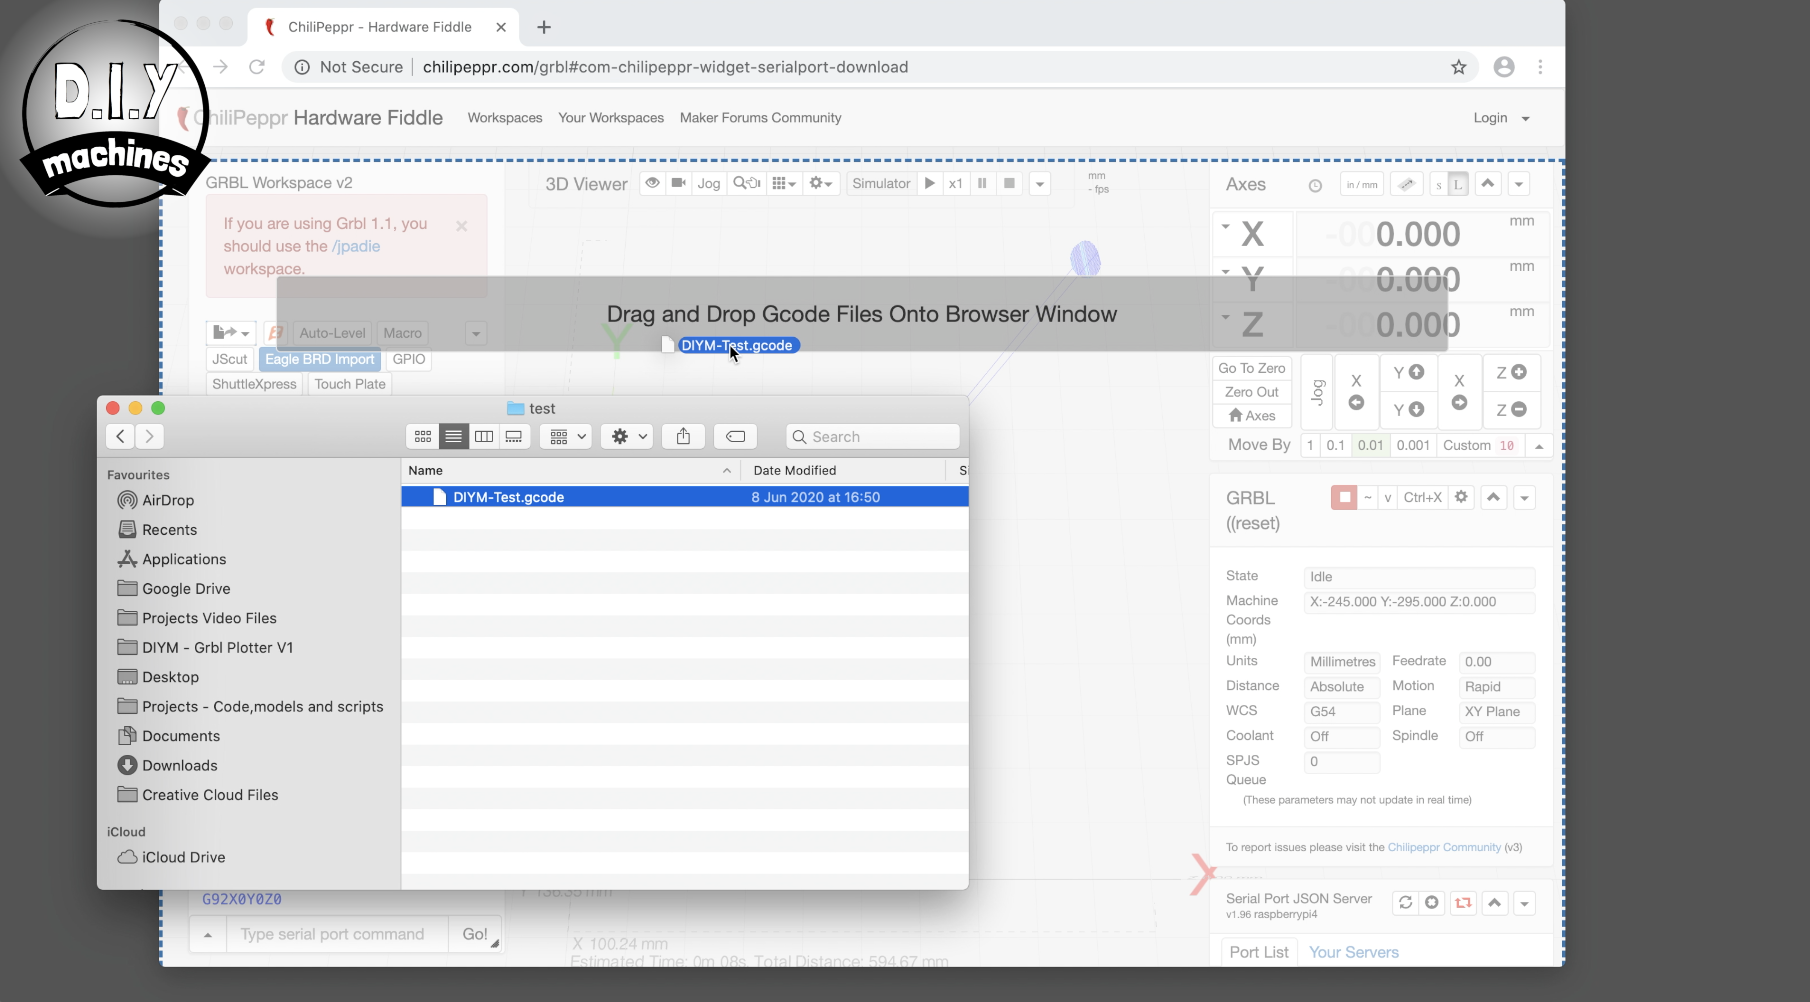Screen dimensions: 1810x1002
Task: Open the GRBL panel dropdown caret
Action: (x=1524, y=498)
